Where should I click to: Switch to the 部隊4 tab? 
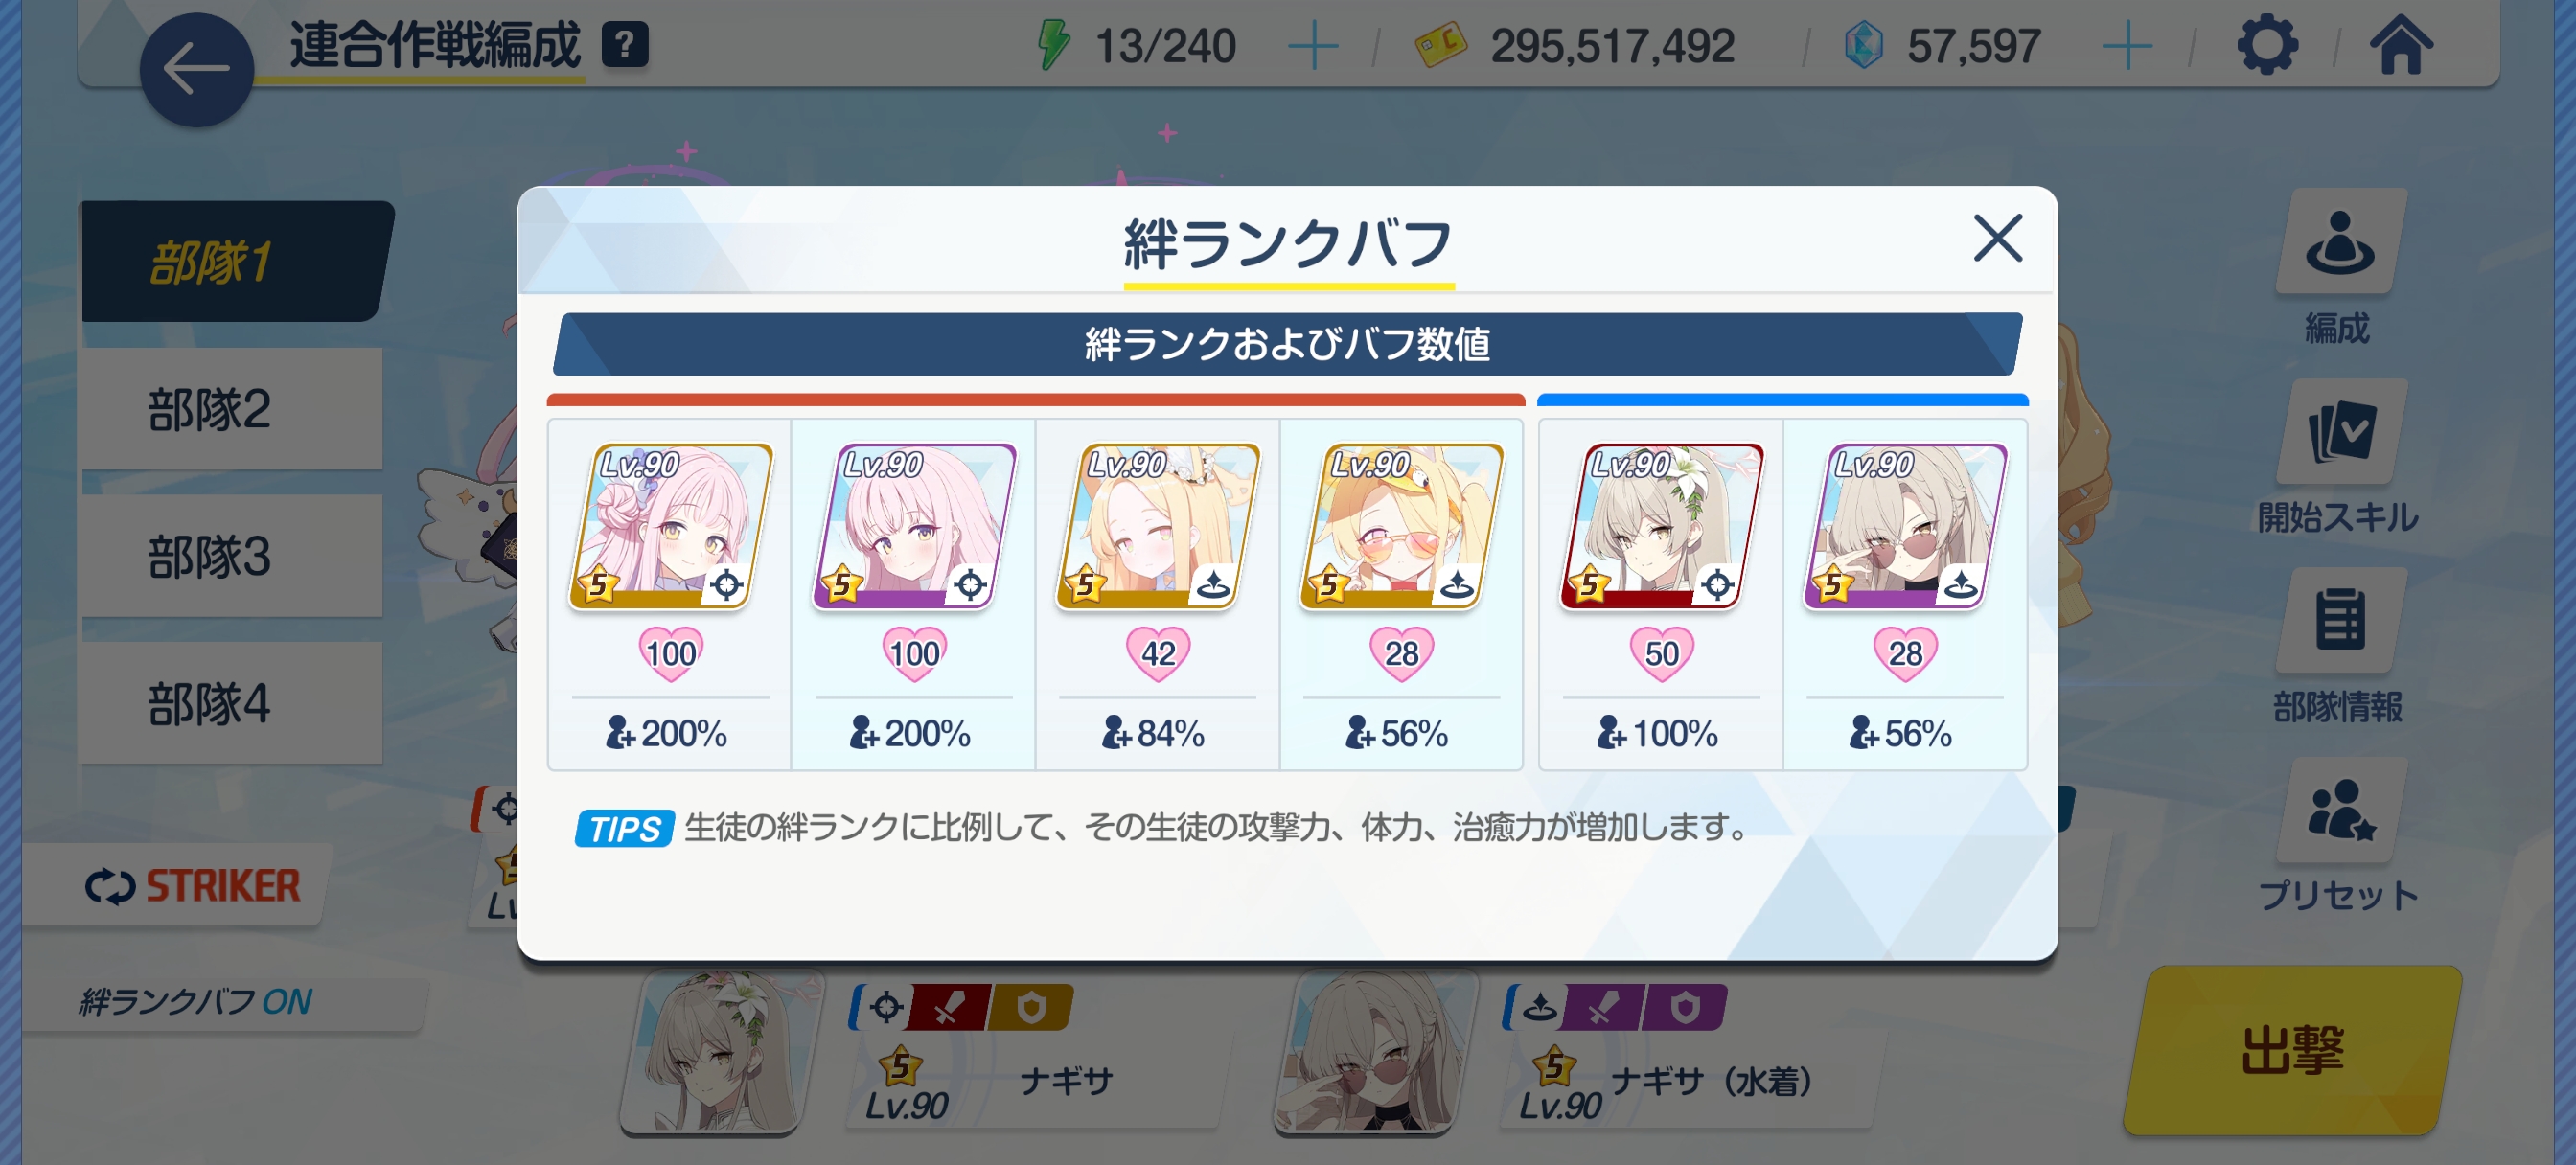click(x=231, y=703)
